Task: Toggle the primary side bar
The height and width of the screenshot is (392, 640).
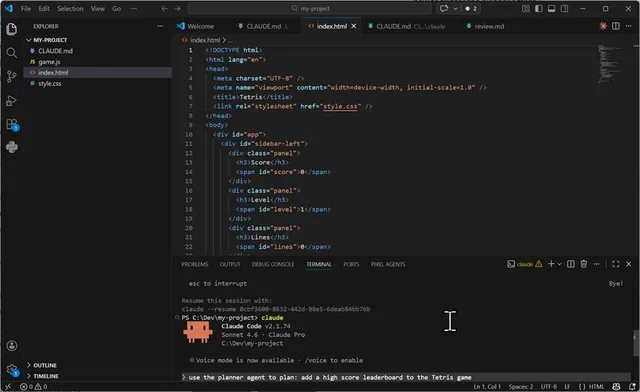Action: [539, 9]
